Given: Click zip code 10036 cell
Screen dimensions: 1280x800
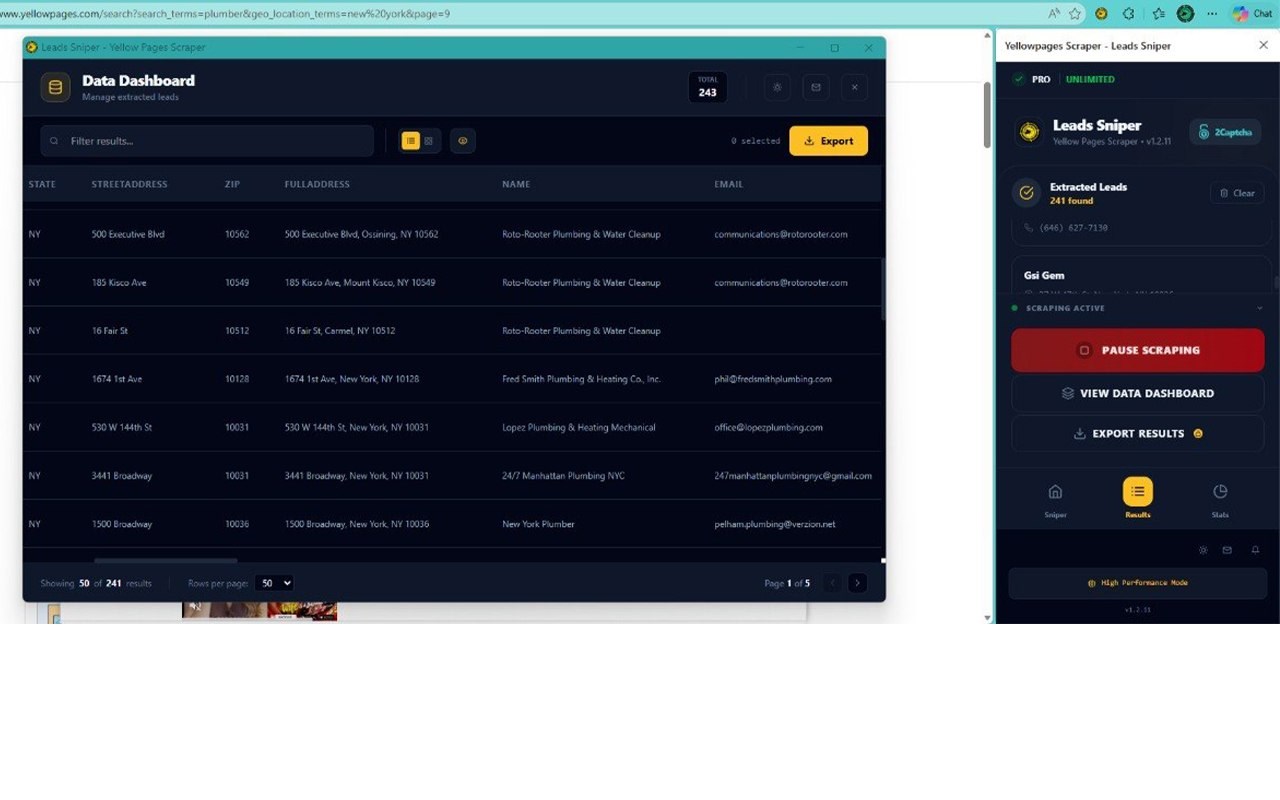Looking at the screenshot, I should pyautogui.click(x=237, y=524).
